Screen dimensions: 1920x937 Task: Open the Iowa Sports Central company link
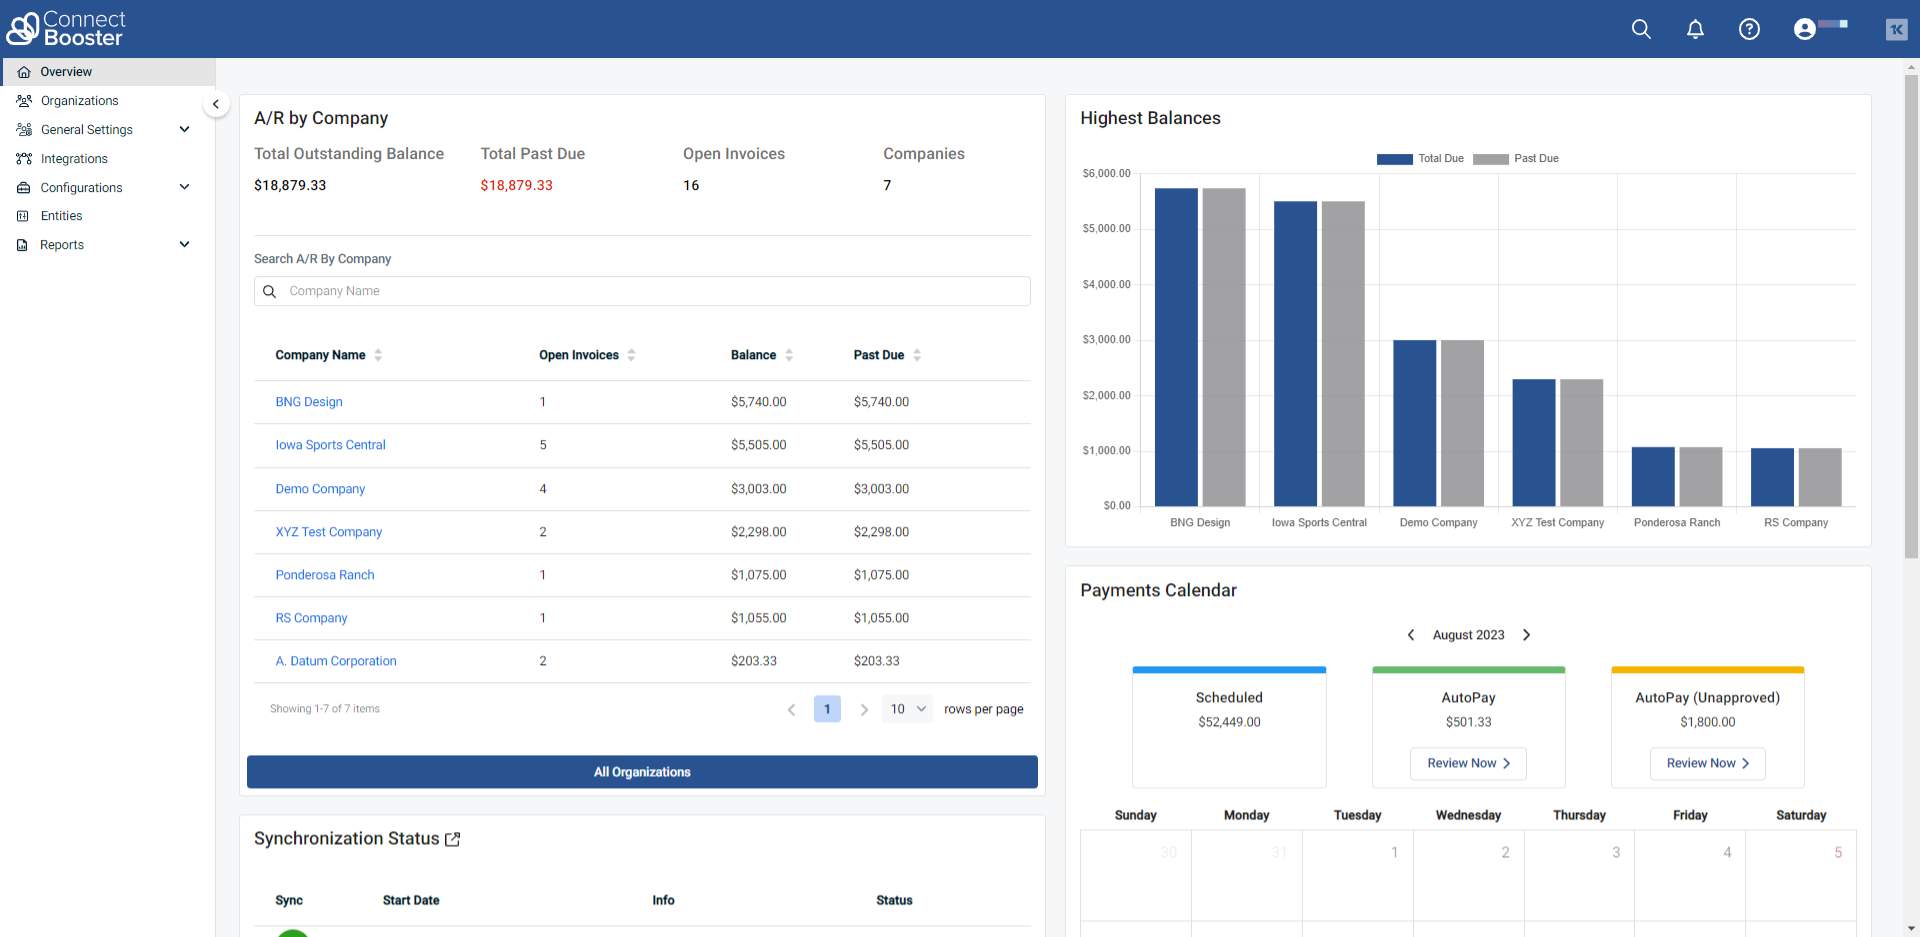330,445
